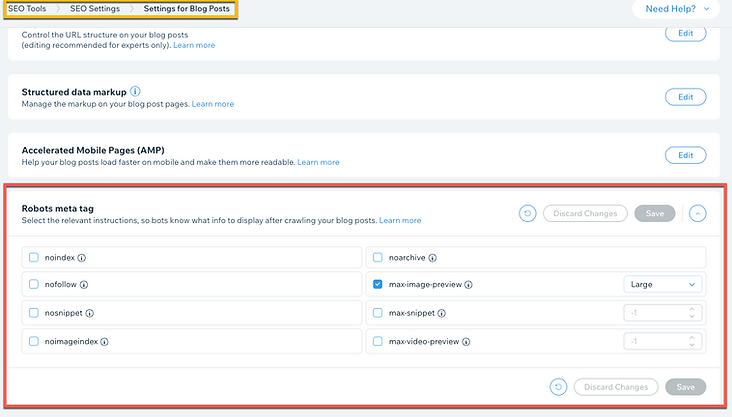Edit the URL structure settings

[685, 33]
